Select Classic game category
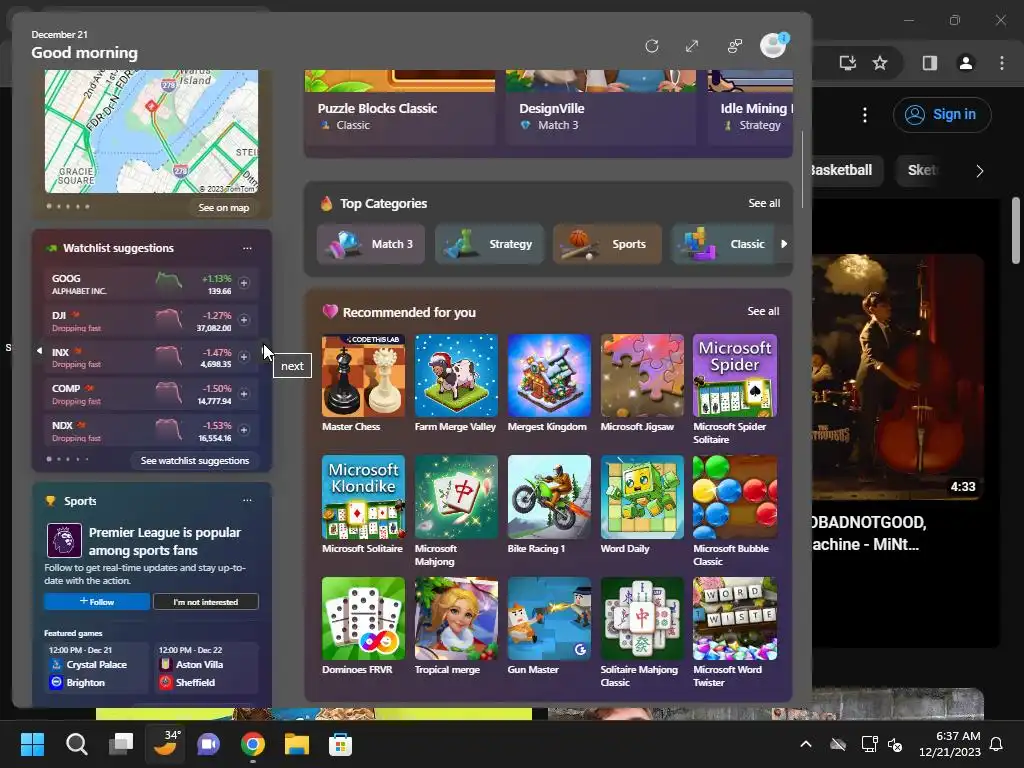 pos(724,244)
